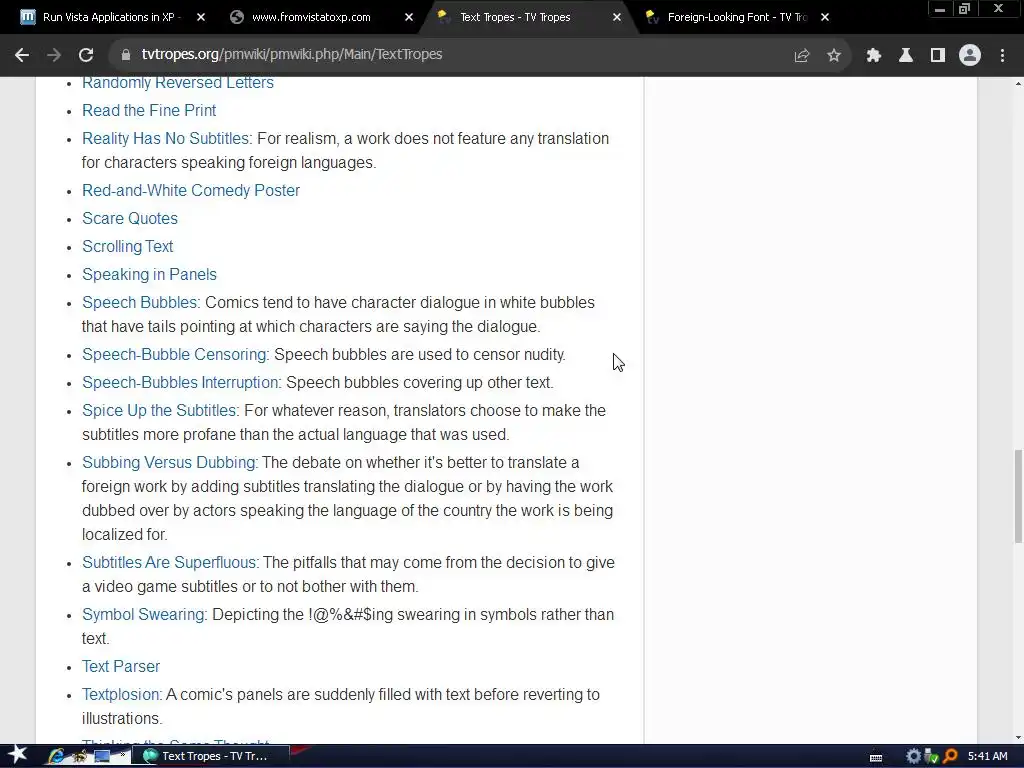Bookmark this page with the star
The image size is (1024, 768).
point(834,56)
